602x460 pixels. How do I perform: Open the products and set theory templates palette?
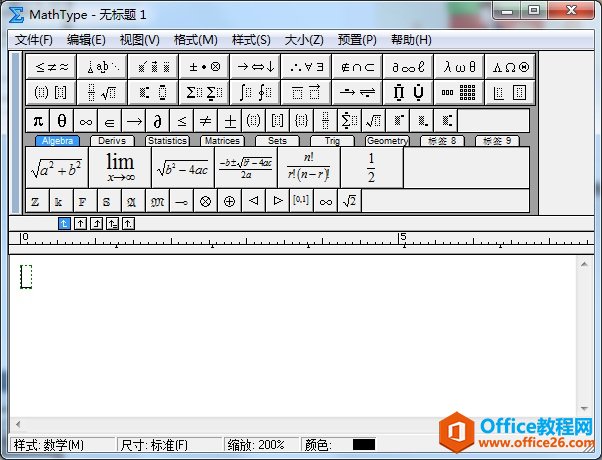pyautogui.click(x=408, y=93)
